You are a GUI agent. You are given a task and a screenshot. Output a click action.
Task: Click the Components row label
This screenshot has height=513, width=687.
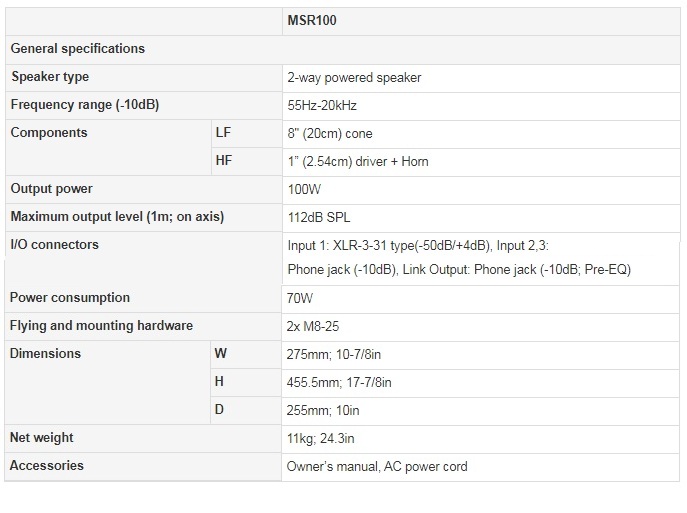[x=49, y=132]
